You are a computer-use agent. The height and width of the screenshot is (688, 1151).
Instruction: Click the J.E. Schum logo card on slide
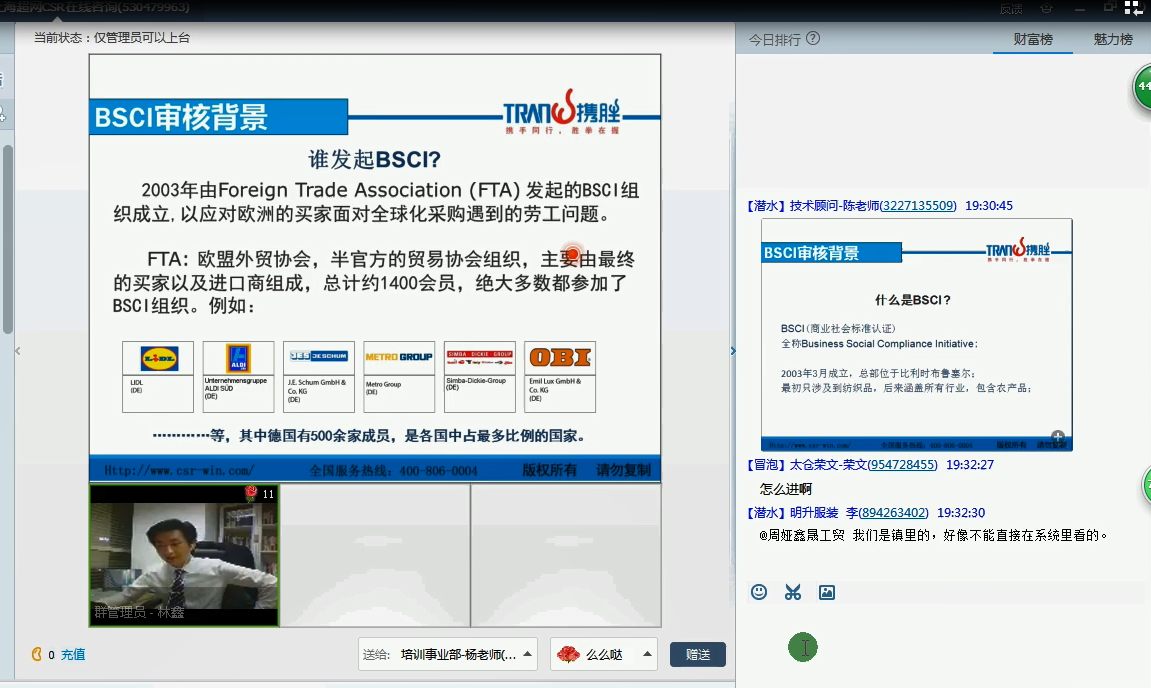319,377
